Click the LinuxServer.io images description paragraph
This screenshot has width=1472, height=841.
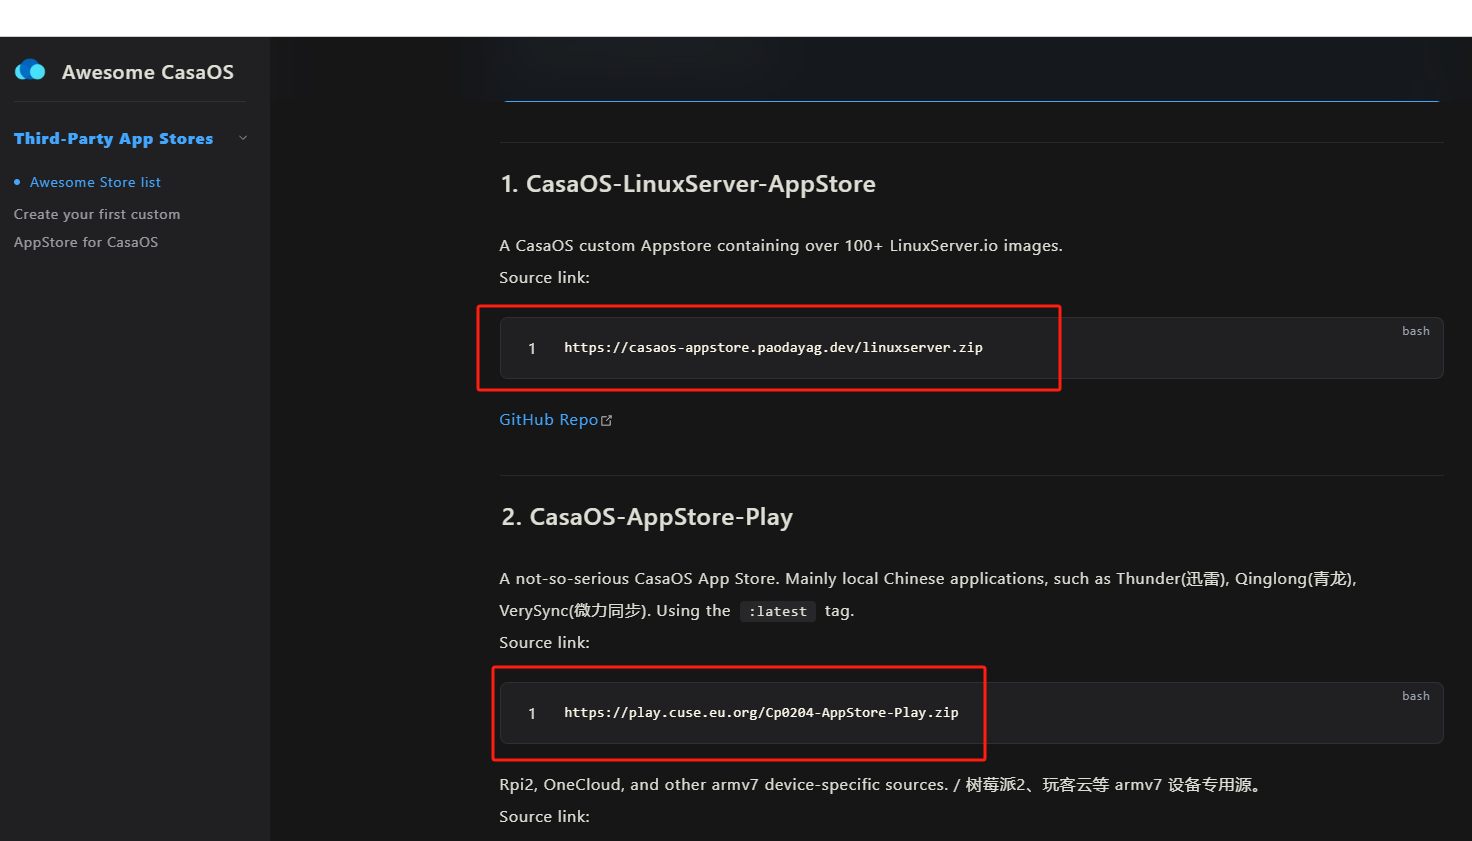point(781,246)
